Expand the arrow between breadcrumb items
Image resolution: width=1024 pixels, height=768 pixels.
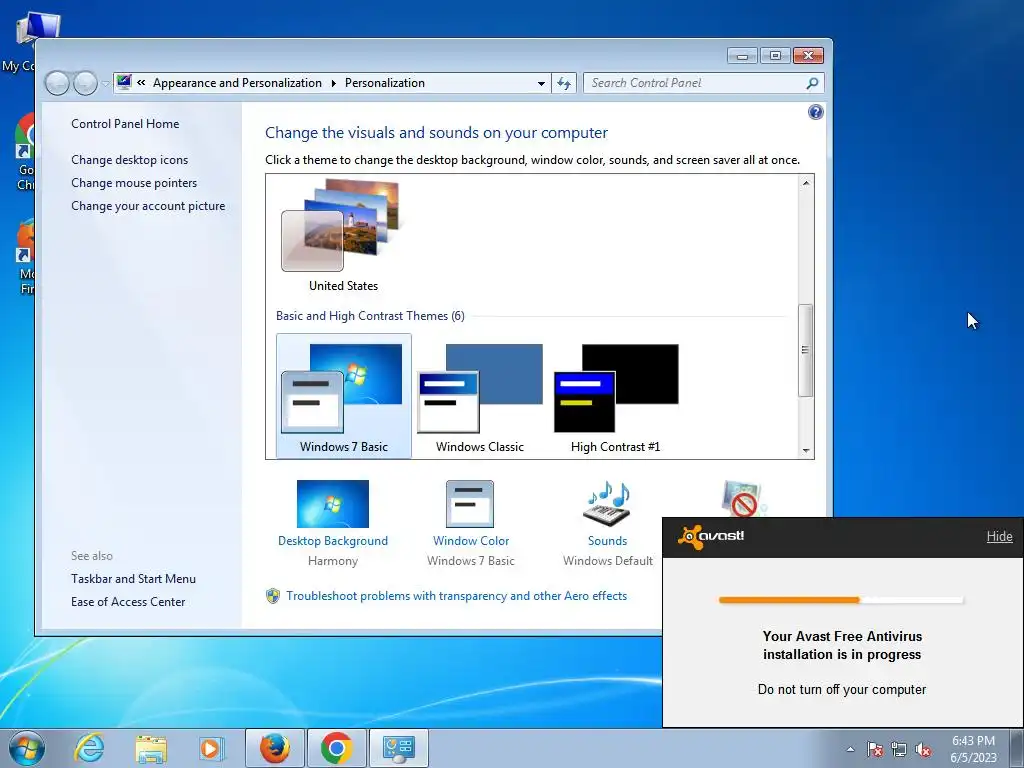333,83
